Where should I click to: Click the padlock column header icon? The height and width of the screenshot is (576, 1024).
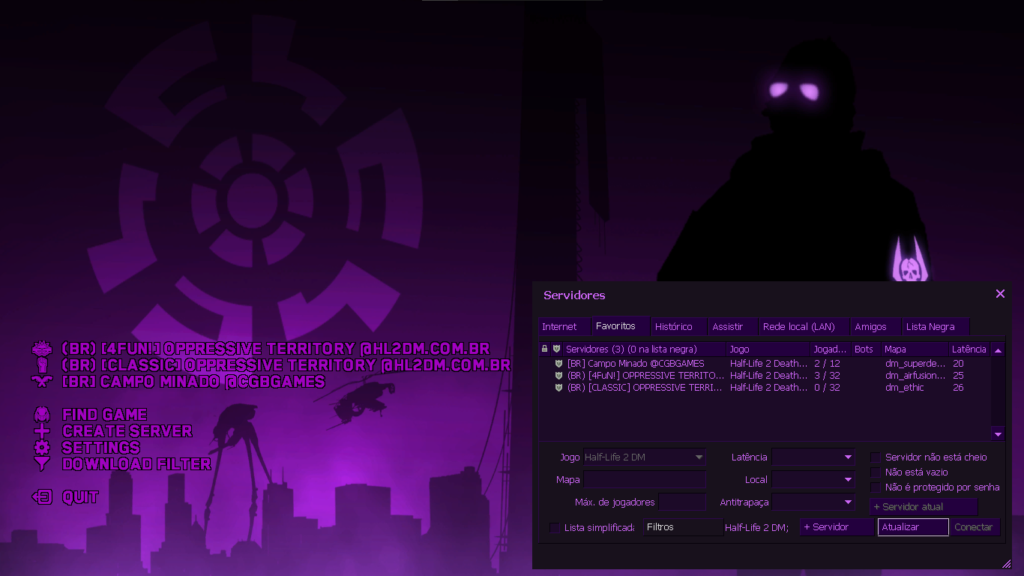point(545,349)
